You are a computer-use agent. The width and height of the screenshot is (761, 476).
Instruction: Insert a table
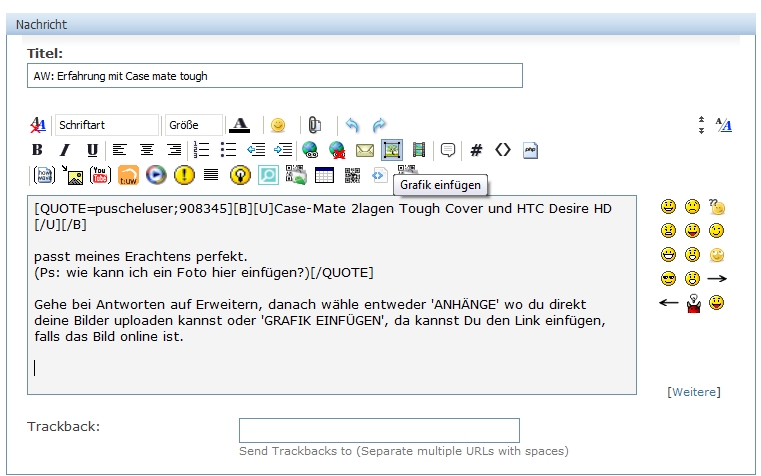pyautogui.click(x=324, y=175)
